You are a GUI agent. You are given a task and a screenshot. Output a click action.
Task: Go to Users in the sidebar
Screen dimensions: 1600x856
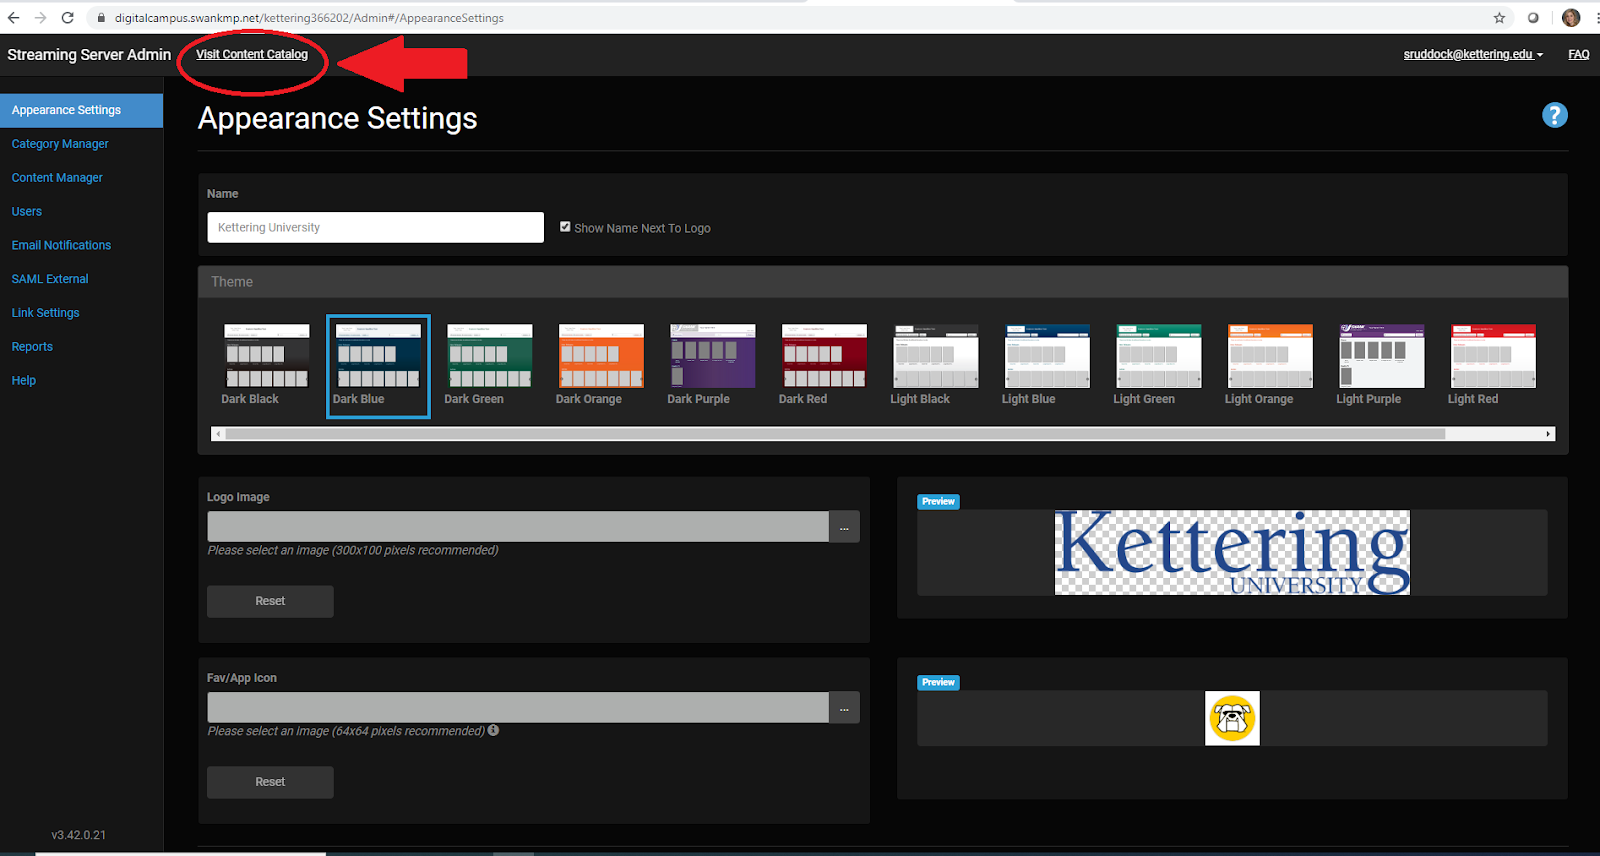27,212
